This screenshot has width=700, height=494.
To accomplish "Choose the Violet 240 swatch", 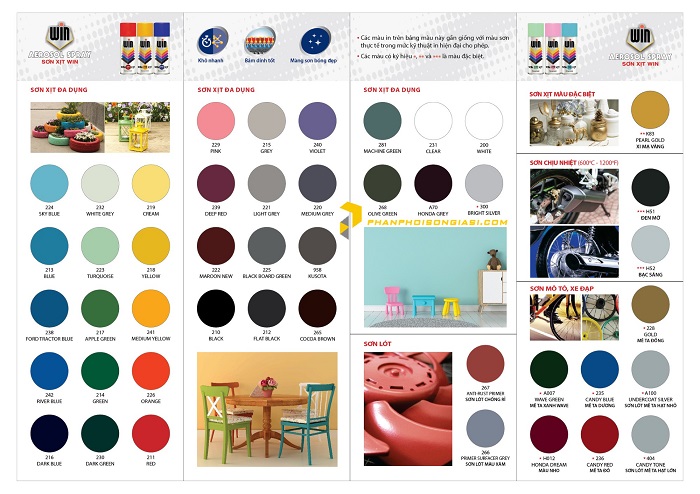I will point(317,121).
